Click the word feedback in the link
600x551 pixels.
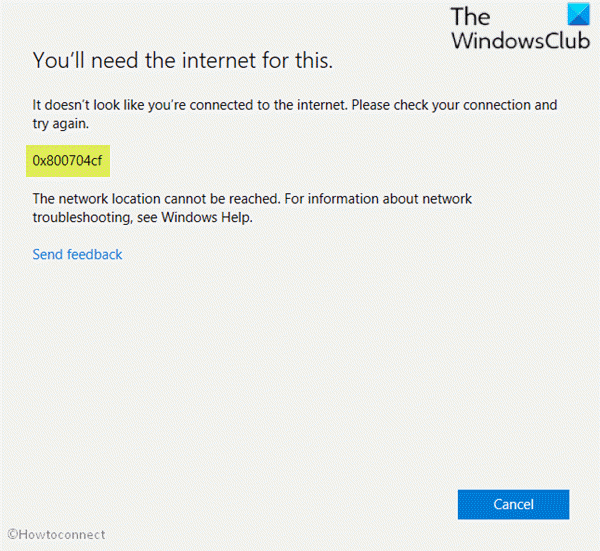(x=95, y=254)
